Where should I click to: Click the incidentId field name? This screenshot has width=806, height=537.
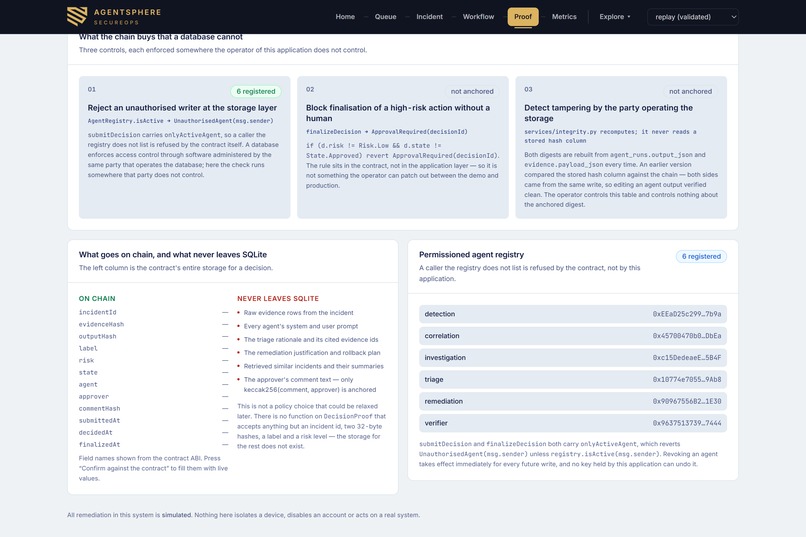click(x=98, y=312)
